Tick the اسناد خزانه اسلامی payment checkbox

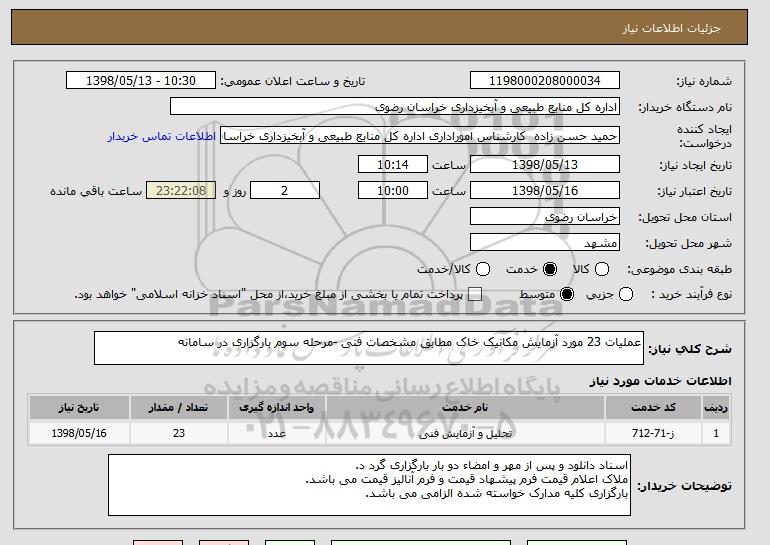474,294
